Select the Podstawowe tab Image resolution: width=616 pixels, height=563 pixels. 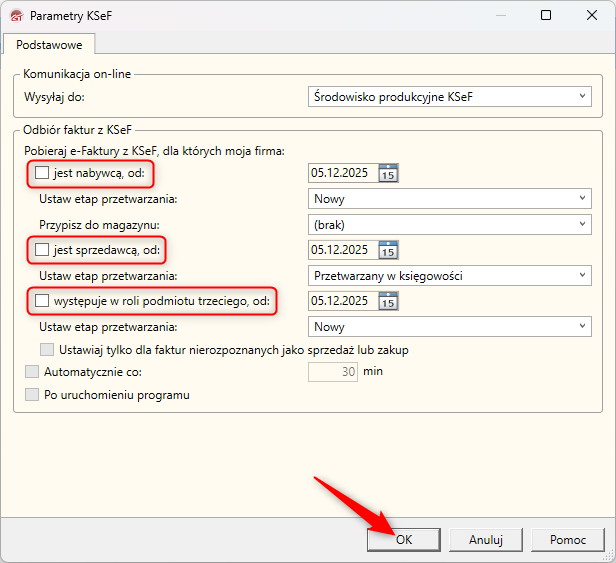point(49,44)
